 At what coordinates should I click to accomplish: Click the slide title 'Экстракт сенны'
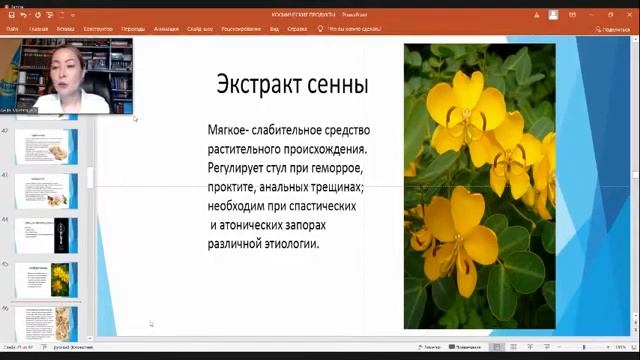pos(292,84)
